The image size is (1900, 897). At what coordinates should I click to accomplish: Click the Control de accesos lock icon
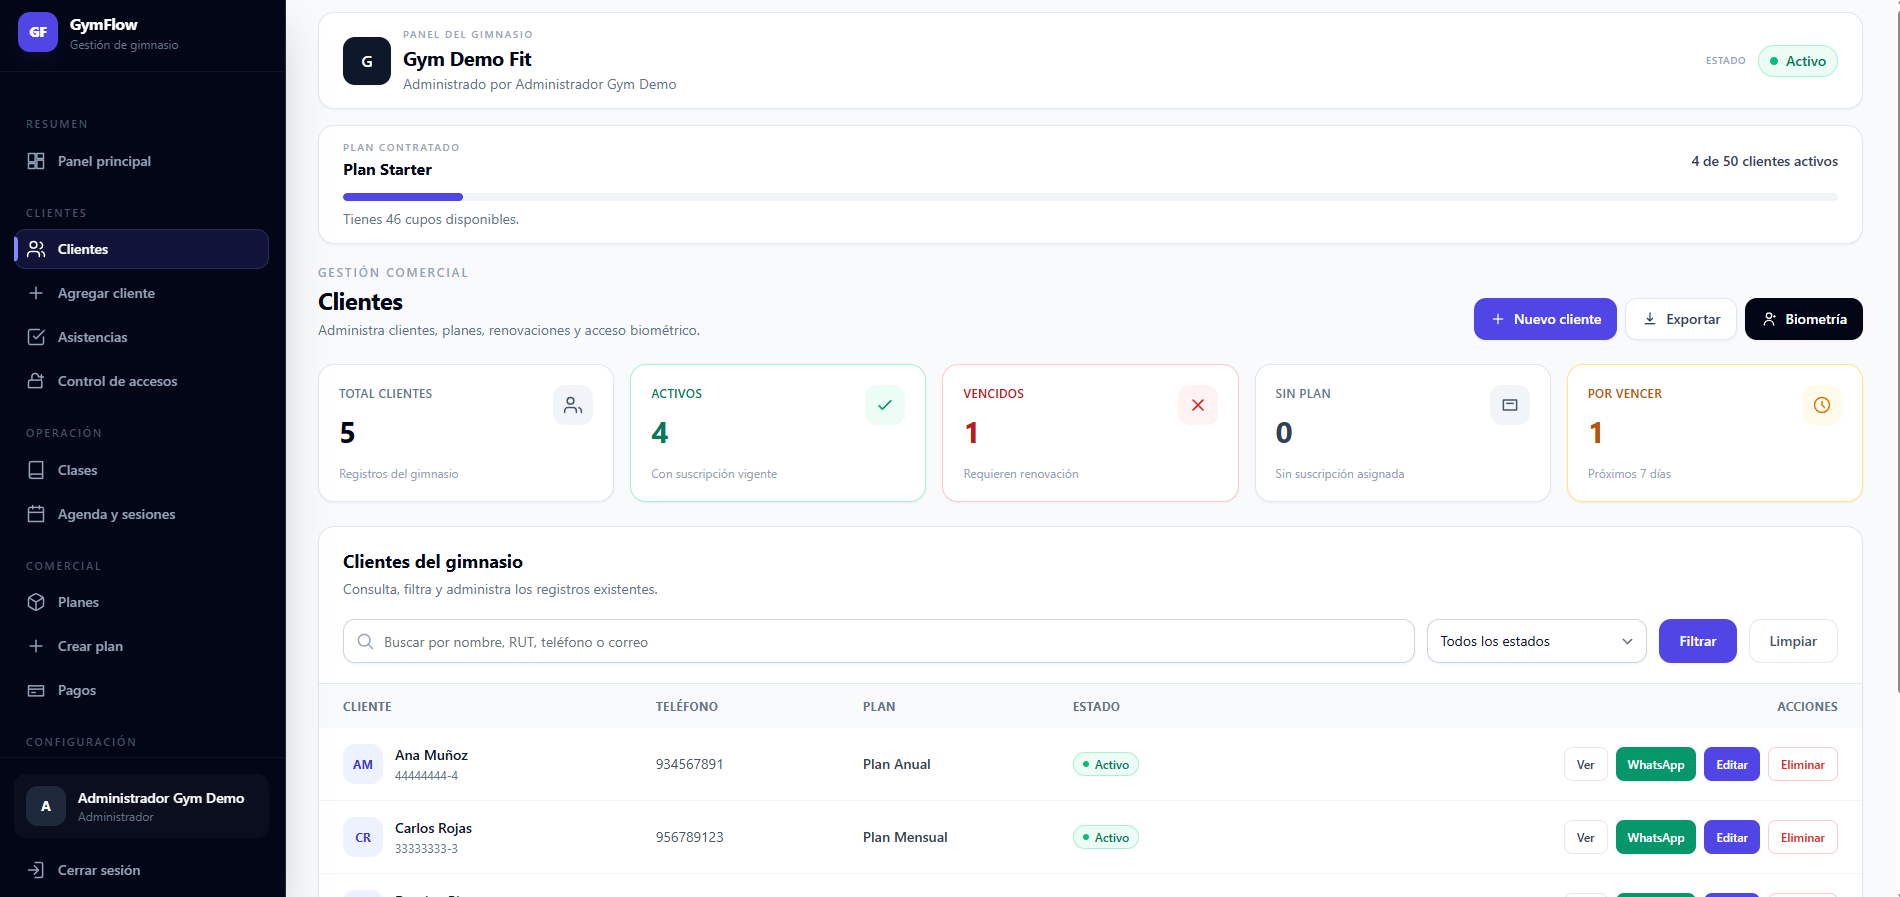(x=36, y=381)
